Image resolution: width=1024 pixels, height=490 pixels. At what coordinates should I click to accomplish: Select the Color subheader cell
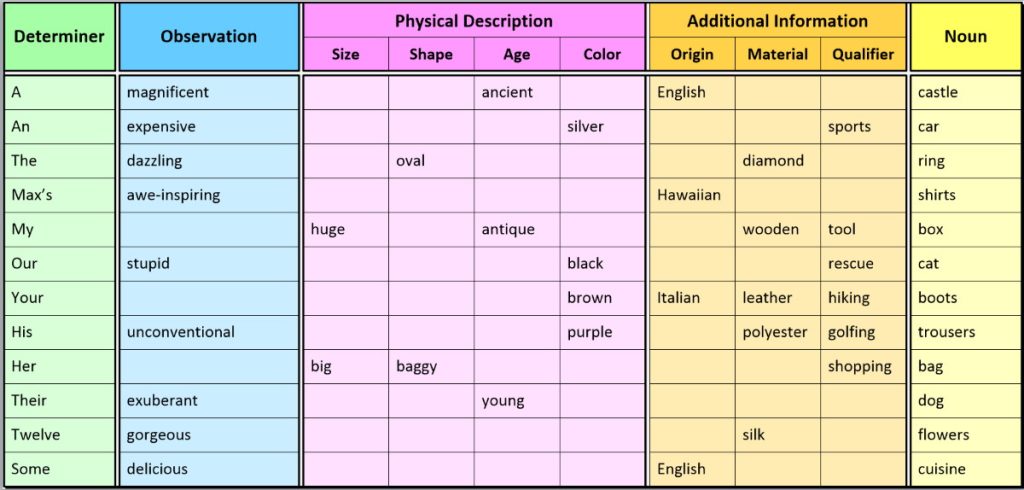coord(602,55)
